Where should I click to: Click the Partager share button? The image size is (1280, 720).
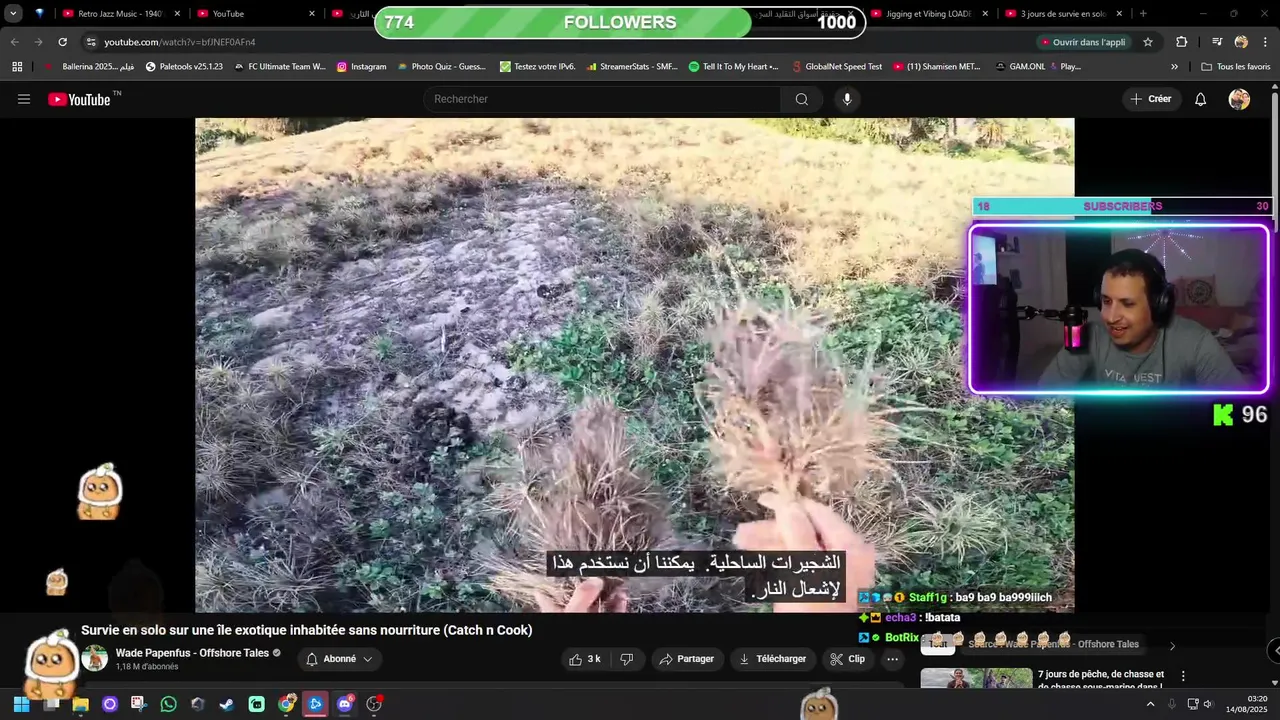click(x=688, y=659)
